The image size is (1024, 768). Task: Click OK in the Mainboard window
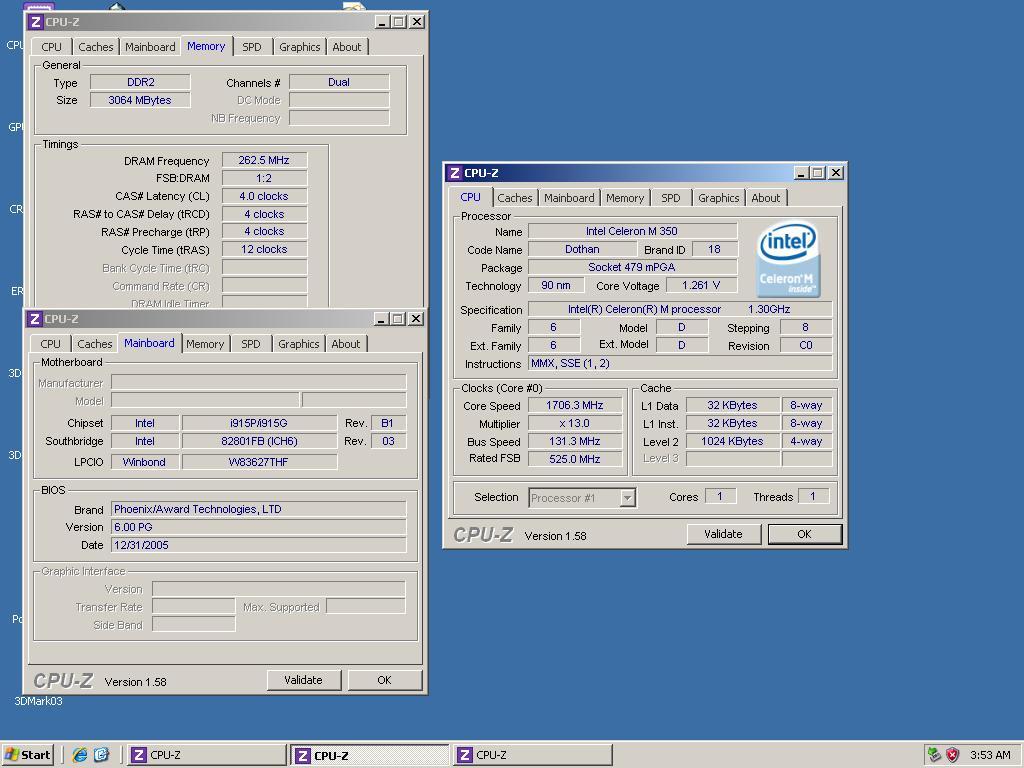point(384,680)
